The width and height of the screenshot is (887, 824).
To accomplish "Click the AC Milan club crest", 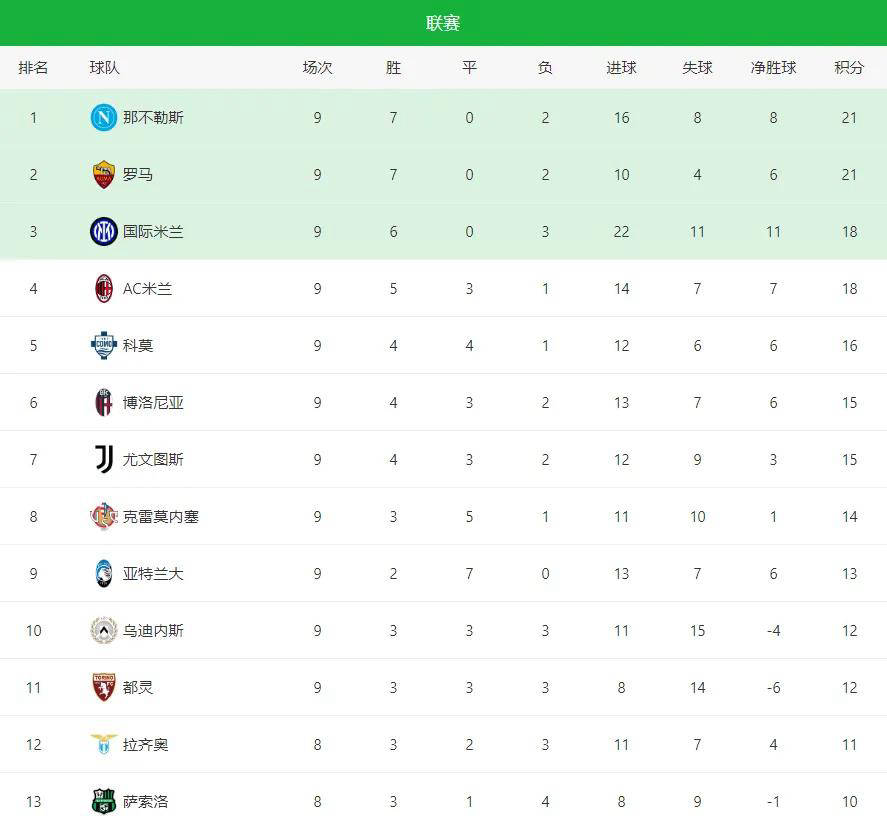I will click(x=104, y=289).
